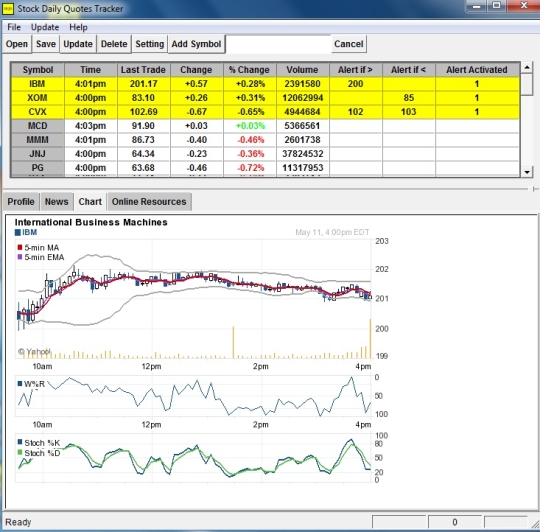Click the % Change column header
Viewport: 540px width, 532px height.
click(x=249, y=70)
